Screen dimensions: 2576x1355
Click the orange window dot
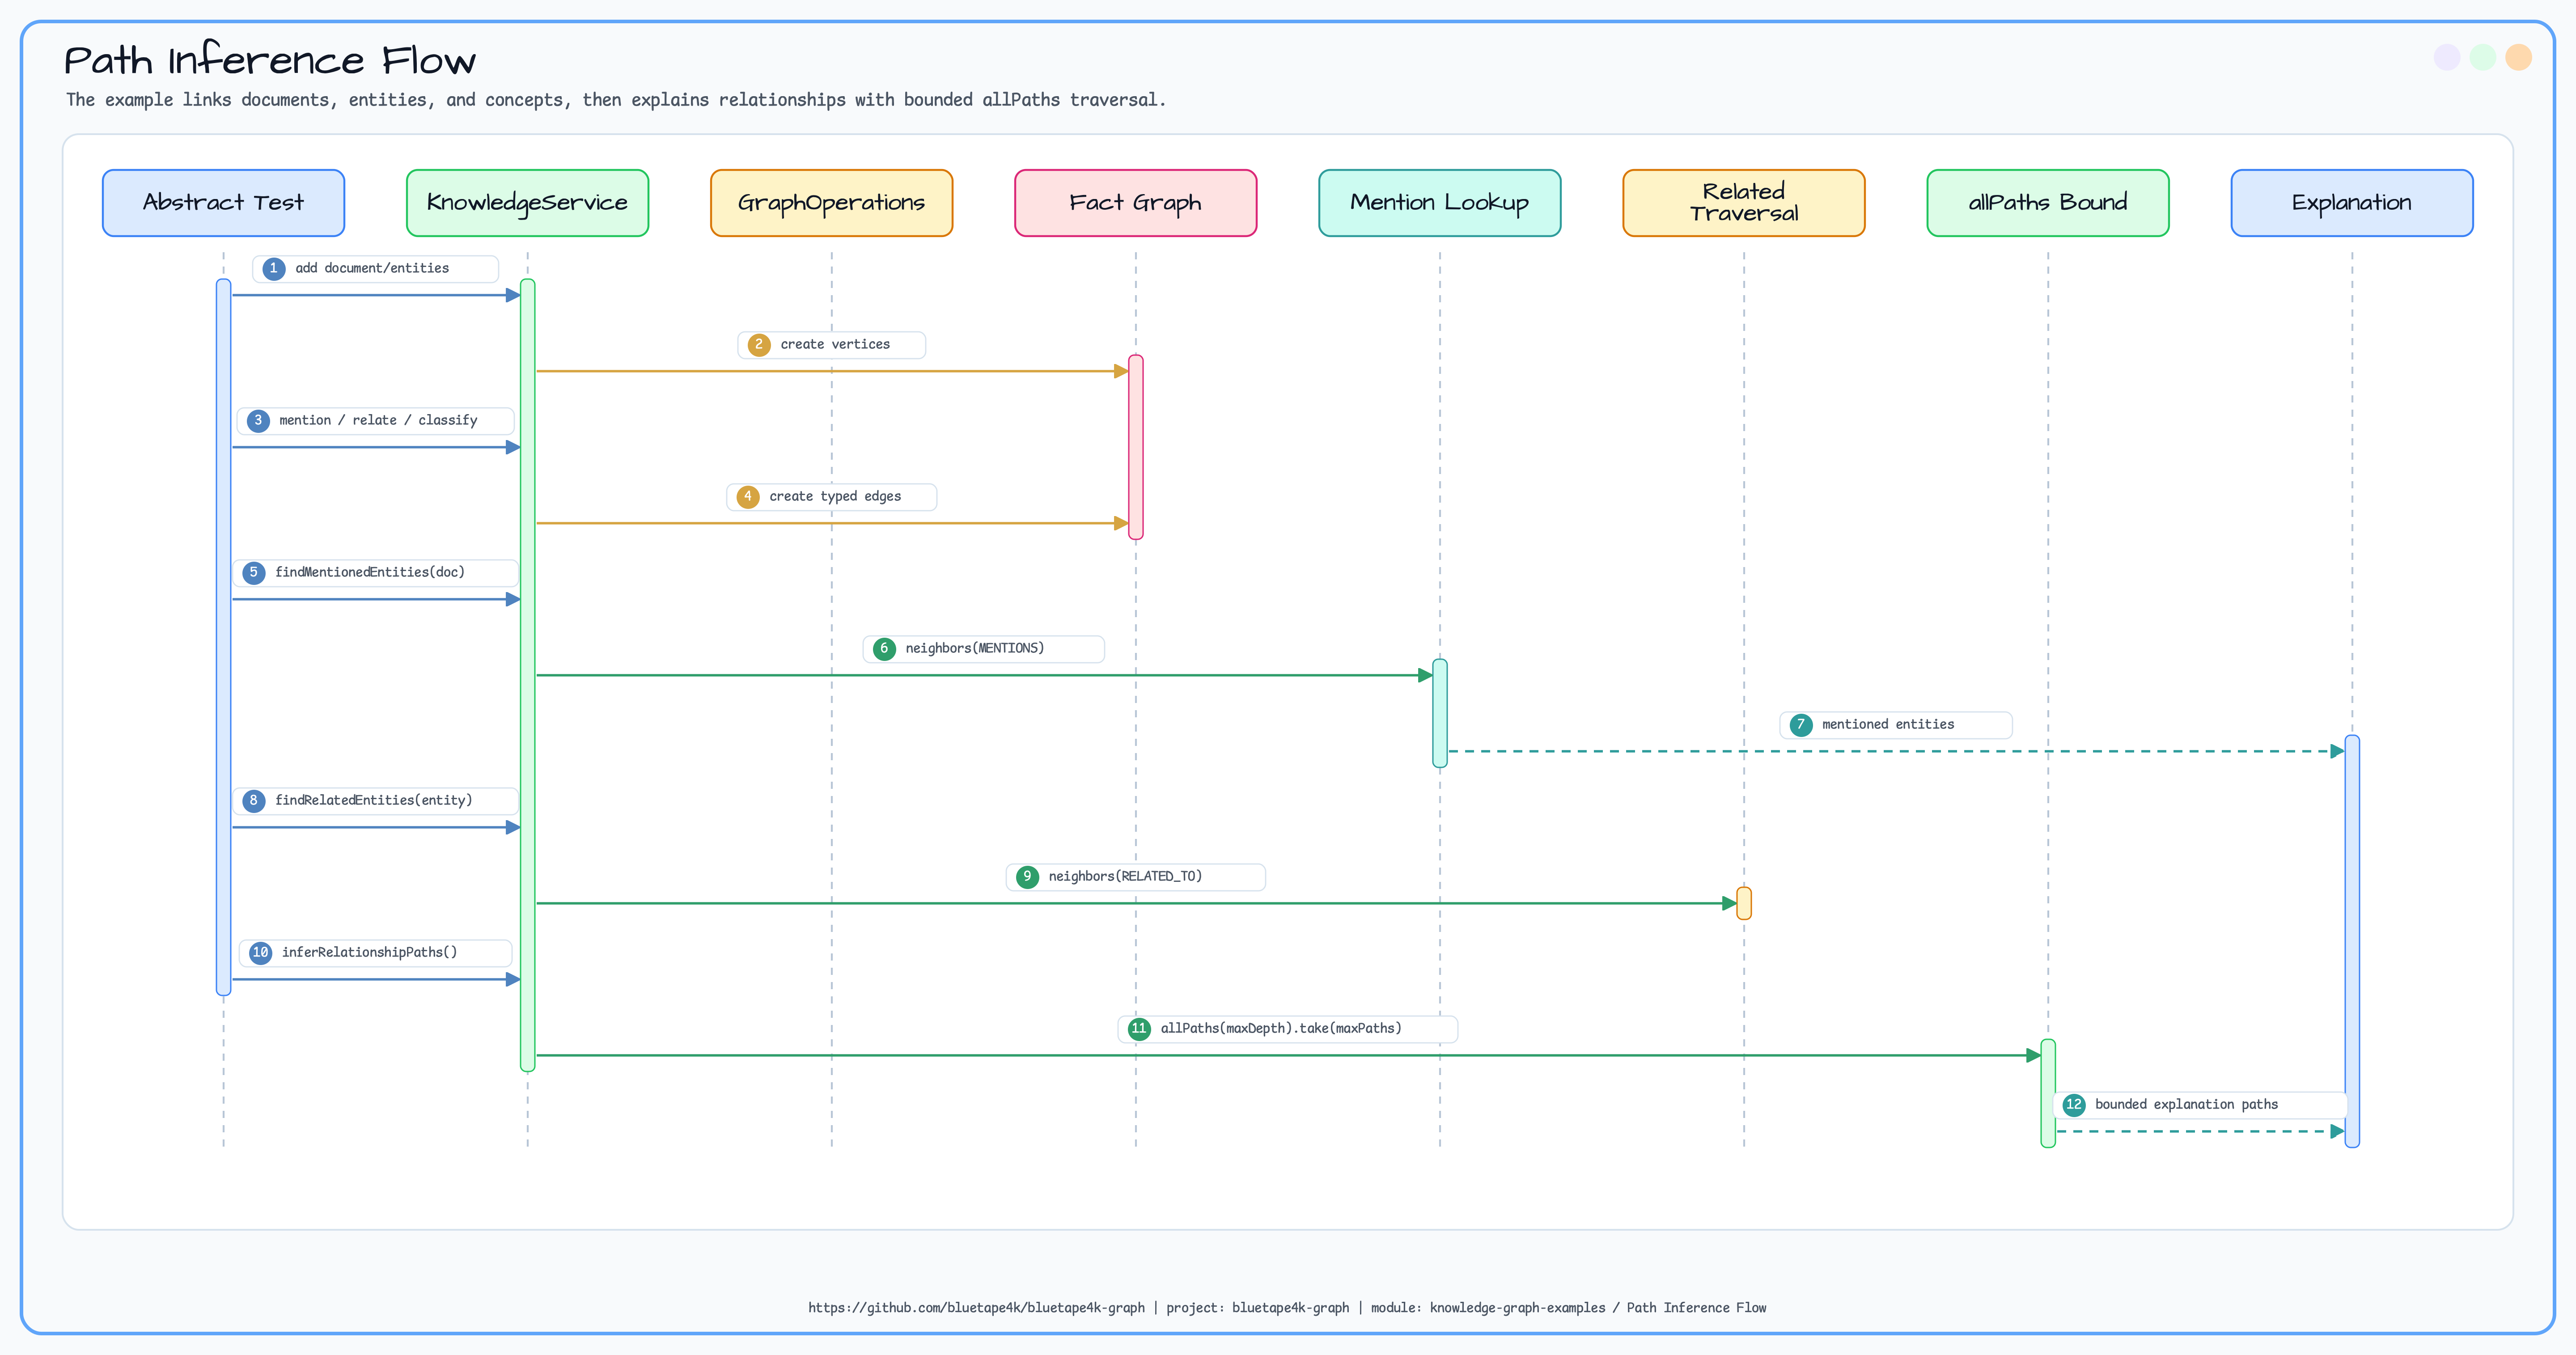click(x=2518, y=57)
